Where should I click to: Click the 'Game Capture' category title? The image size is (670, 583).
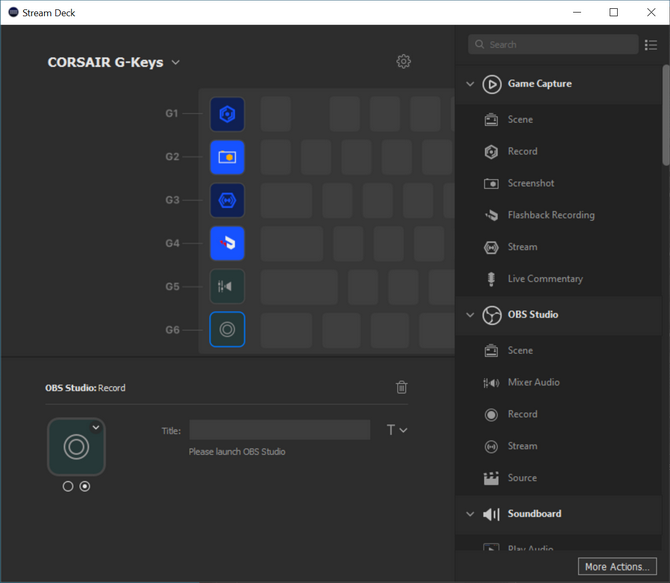[540, 84]
